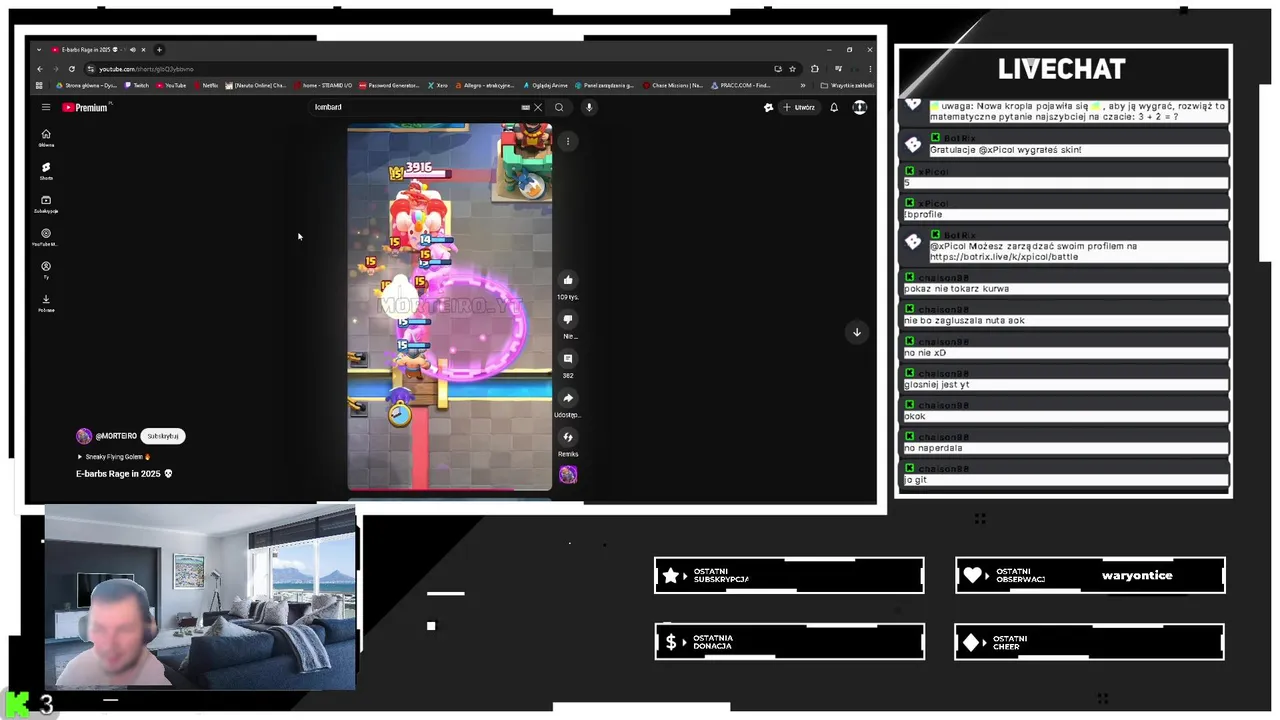Click the Ostatnia Donacja panel

click(790, 642)
